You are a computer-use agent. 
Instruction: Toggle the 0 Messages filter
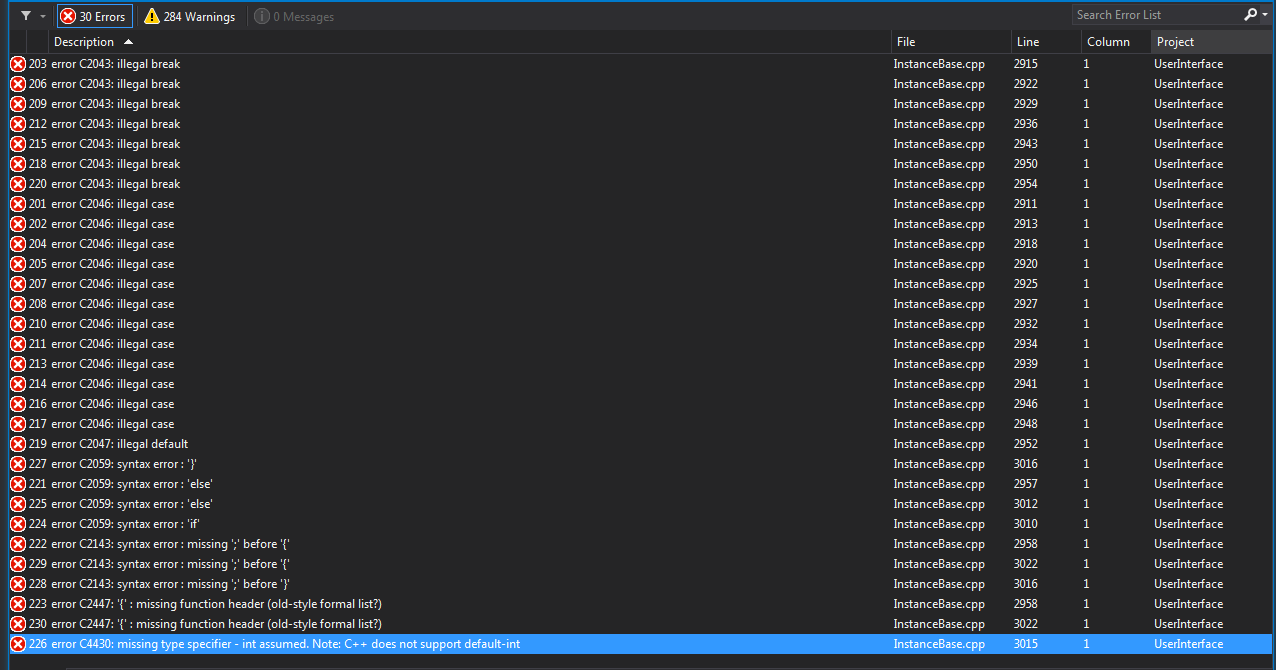[x=294, y=16]
